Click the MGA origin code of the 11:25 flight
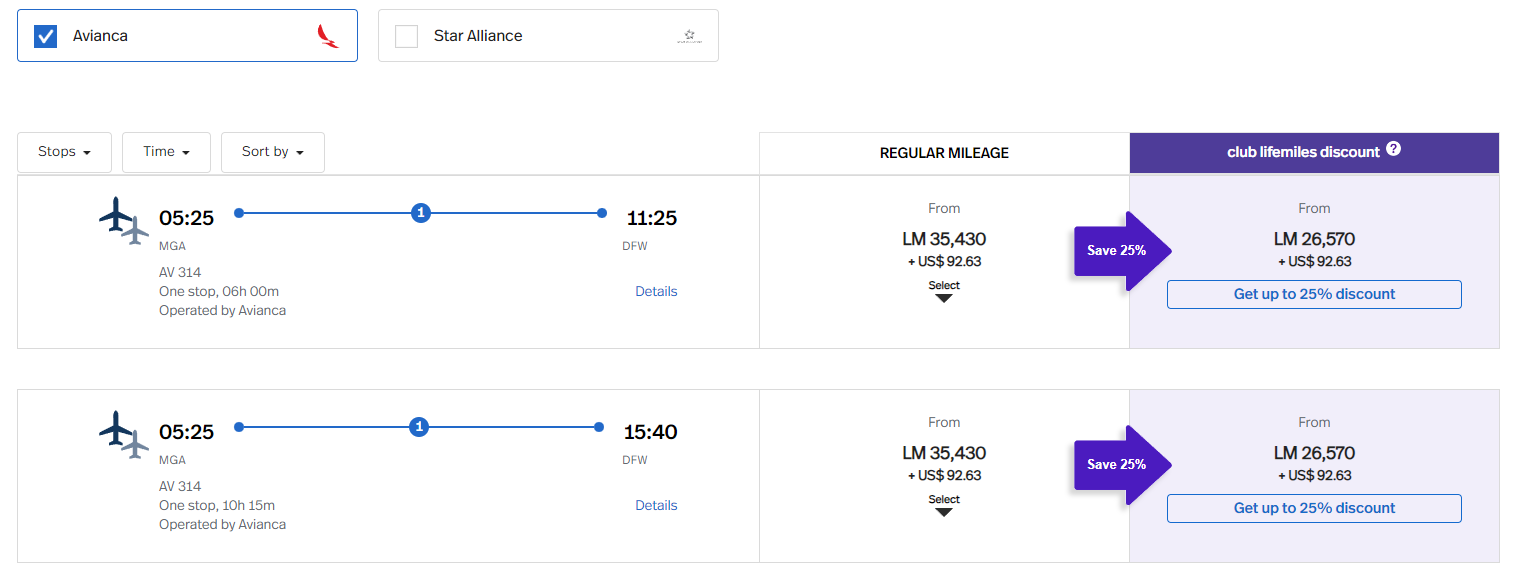The width and height of the screenshot is (1540, 576). (x=172, y=246)
